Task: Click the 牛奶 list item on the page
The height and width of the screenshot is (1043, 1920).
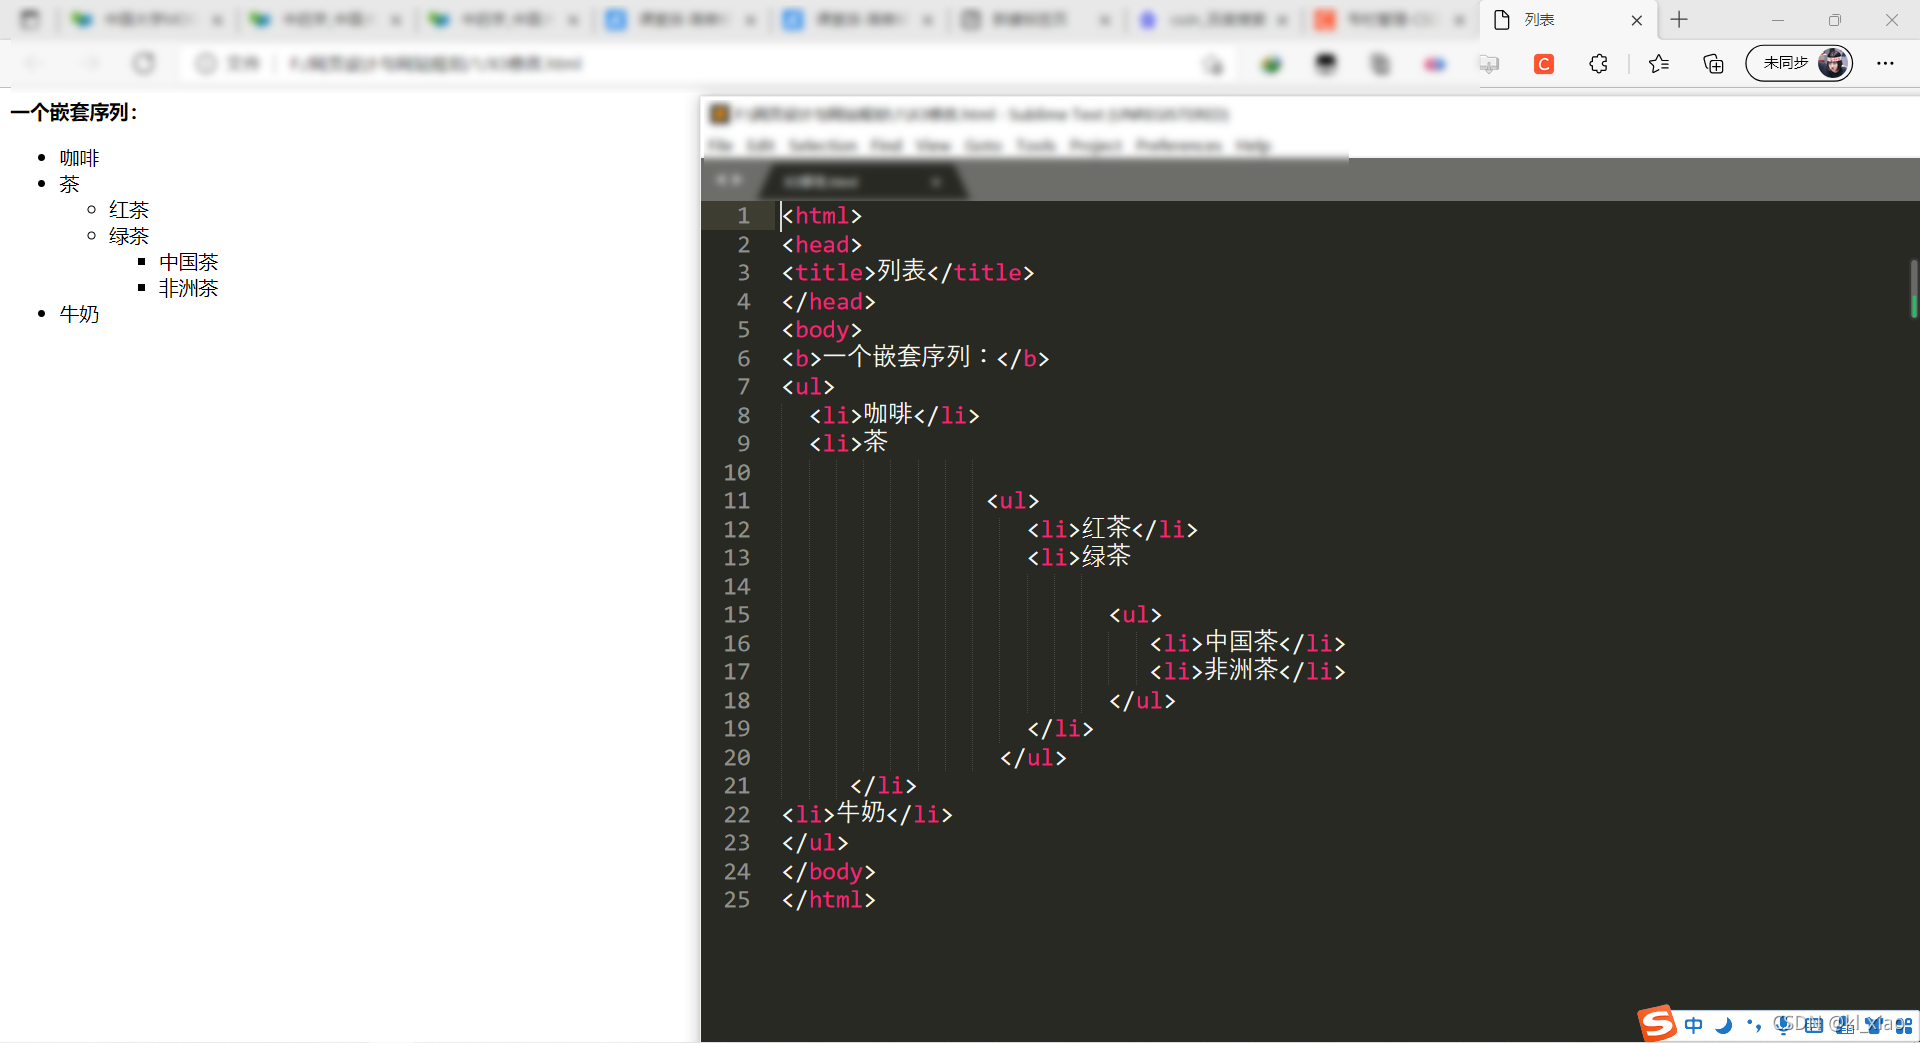Action: click(x=79, y=314)
